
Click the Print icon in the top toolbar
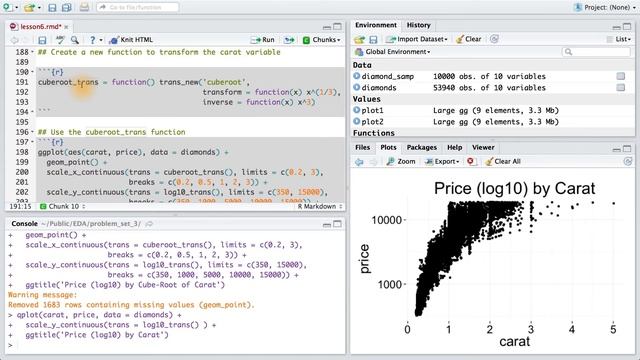click(84, 7)
